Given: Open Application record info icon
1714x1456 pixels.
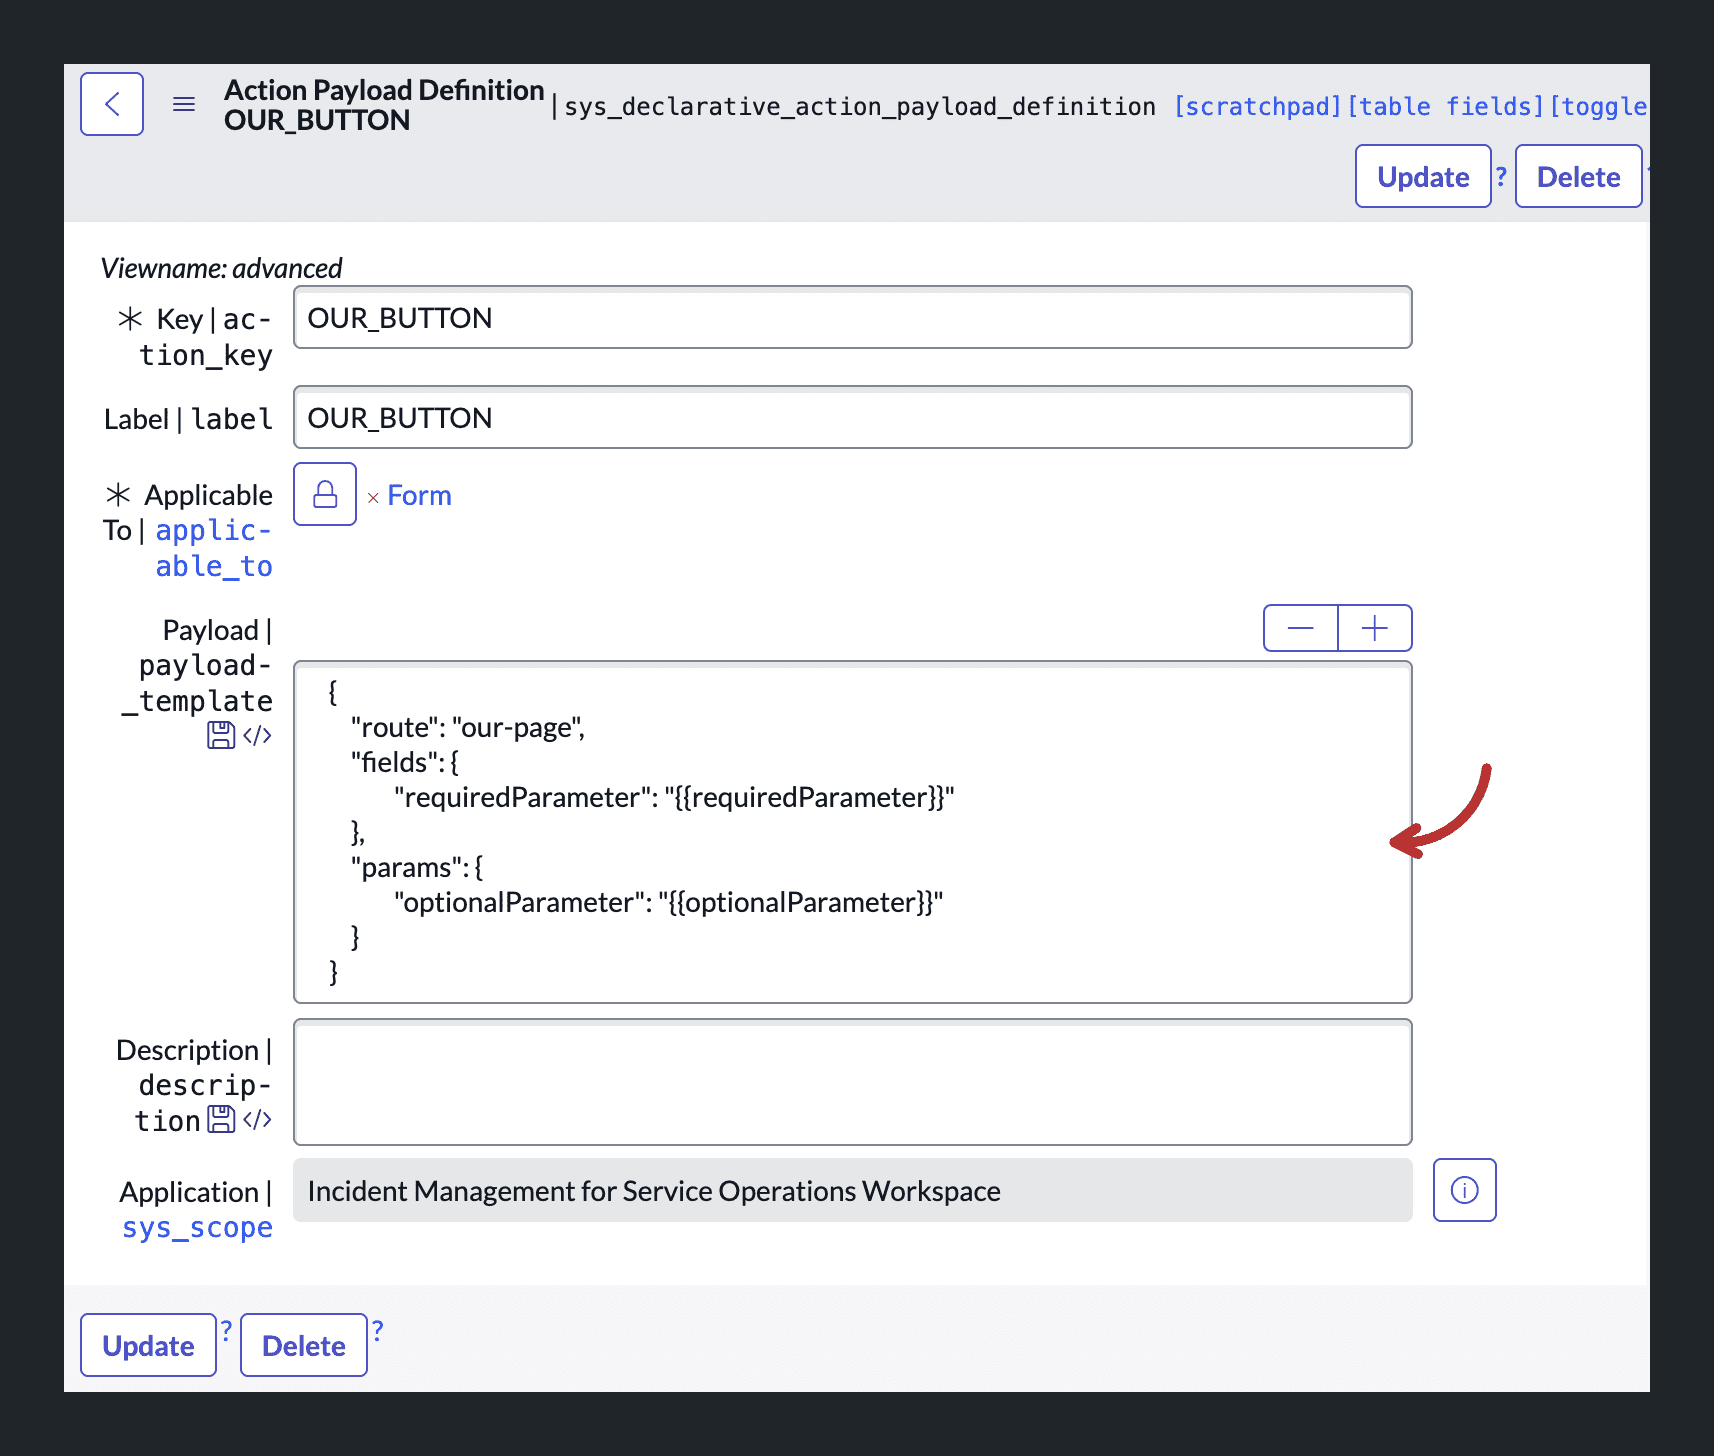Looking at the screenshot, I should pyautogui.click(x=1465, y=1190).
